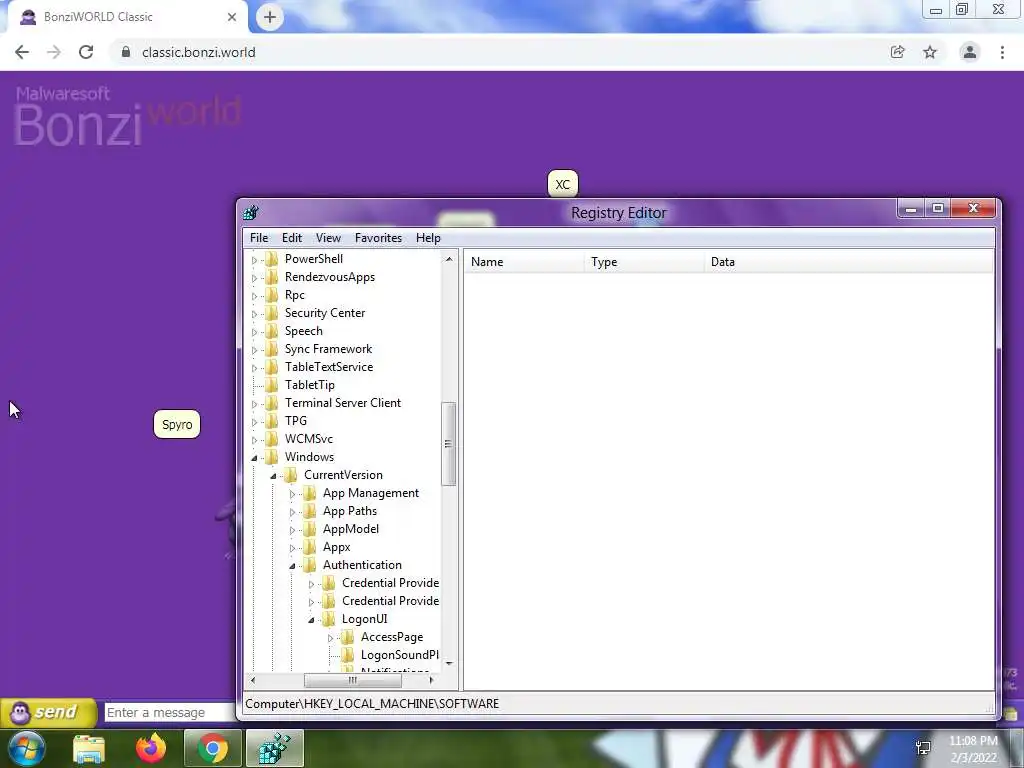Screen dimensions: 1024x768
Task: Expand the PowerShell registry key
Action: (254, 260)
